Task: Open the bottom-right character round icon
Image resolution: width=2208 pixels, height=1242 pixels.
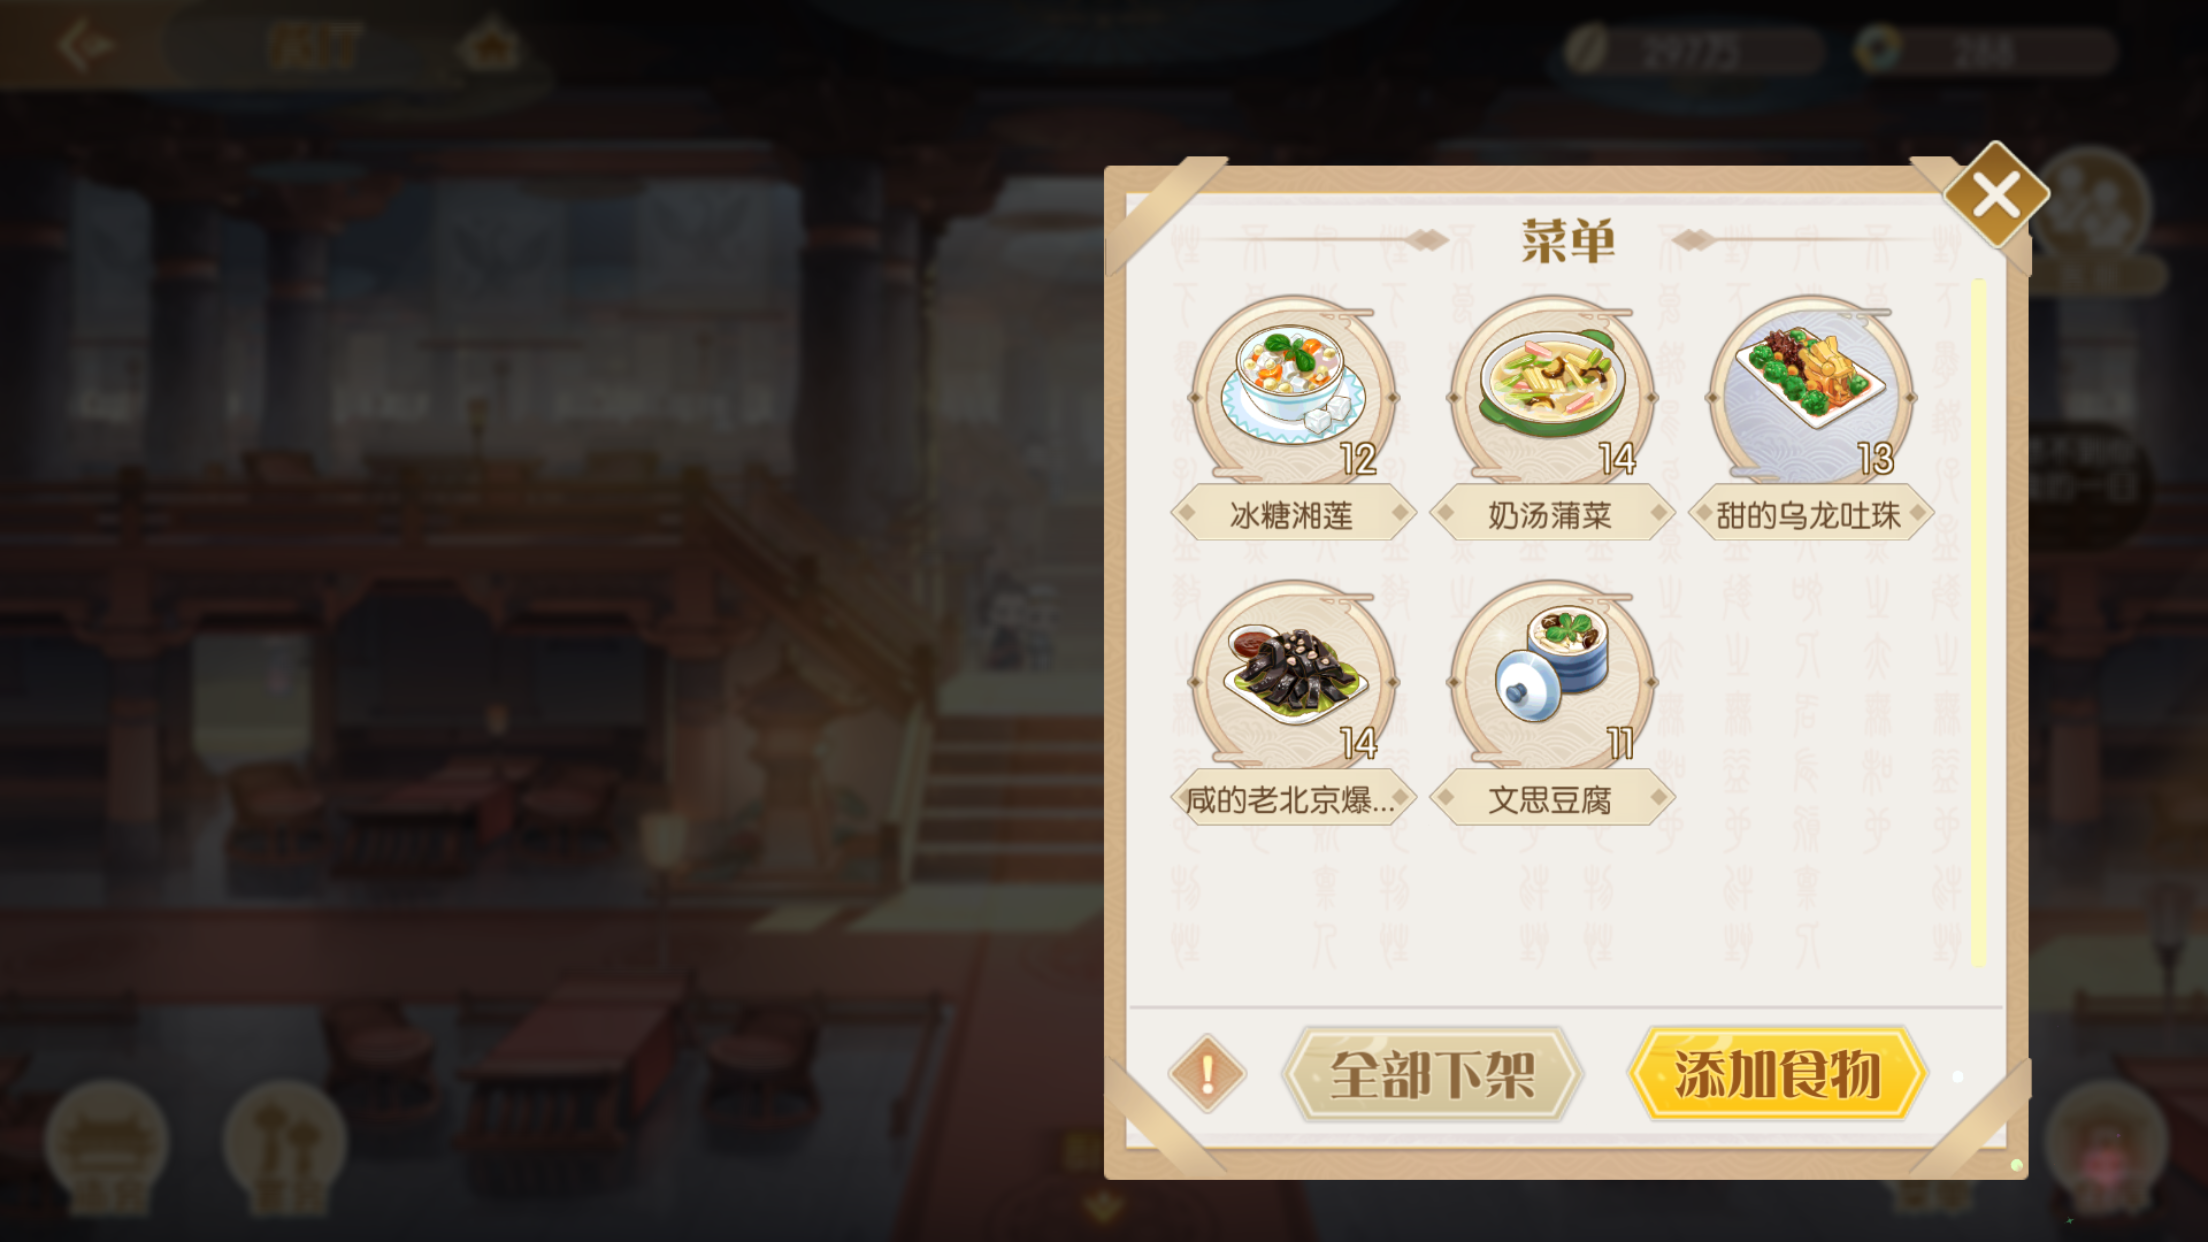Action: pyautogui.click(x=2106, y=1143)
